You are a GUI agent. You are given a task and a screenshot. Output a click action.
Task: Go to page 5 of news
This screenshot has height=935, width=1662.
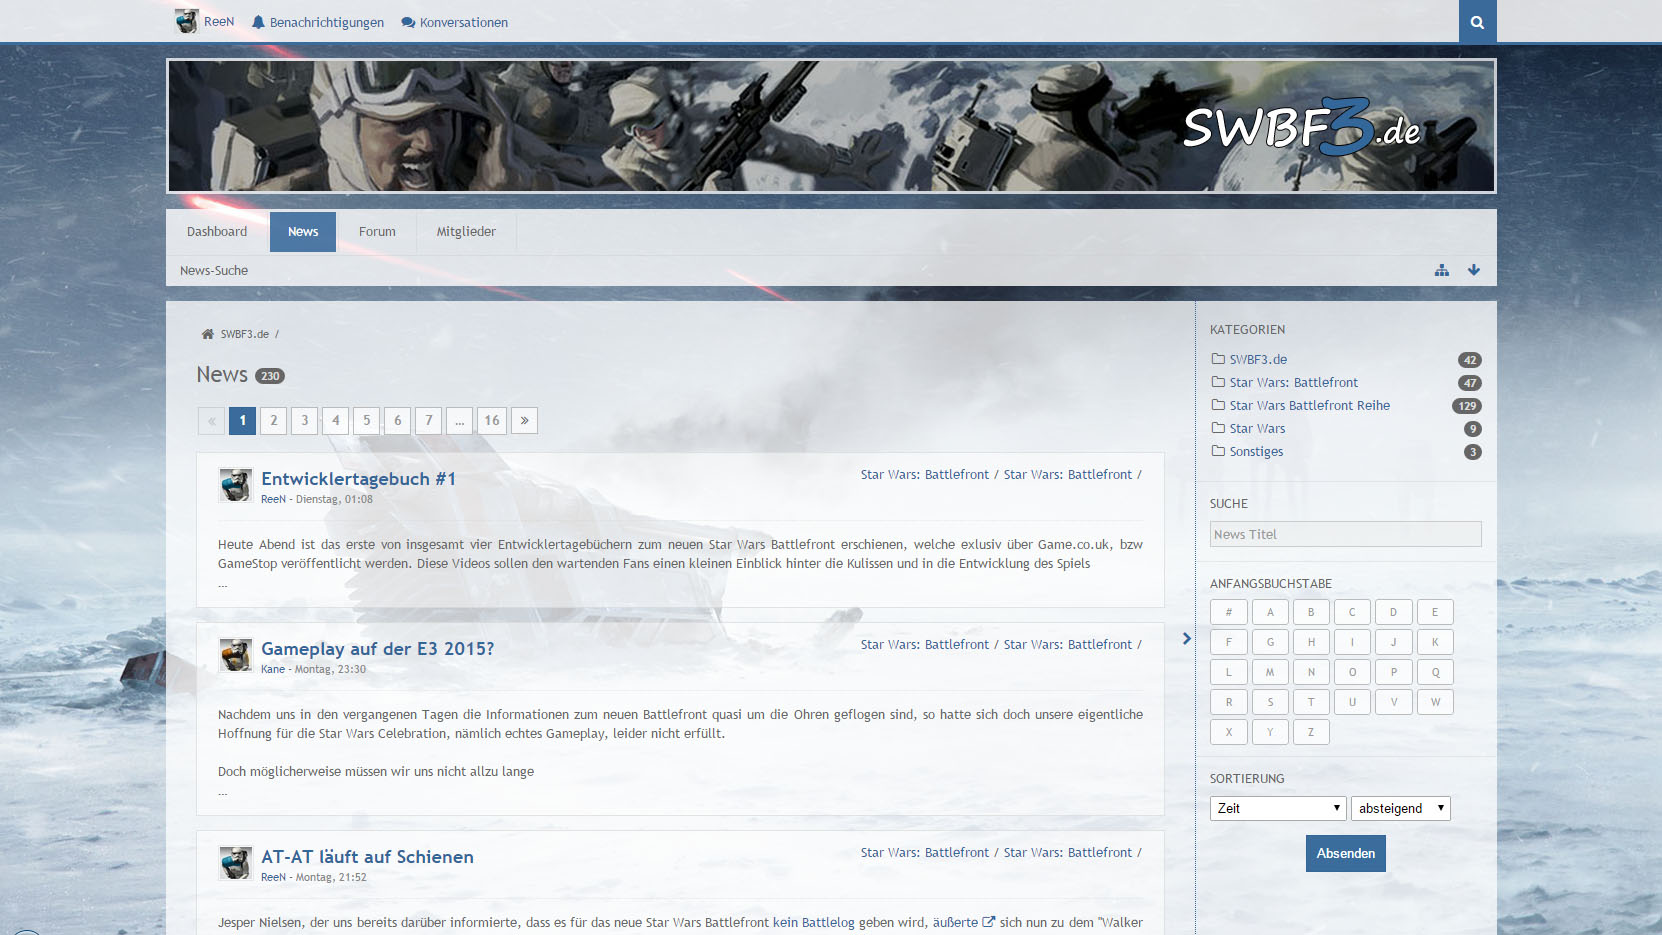pyautogui.click(x=367, y=421)
